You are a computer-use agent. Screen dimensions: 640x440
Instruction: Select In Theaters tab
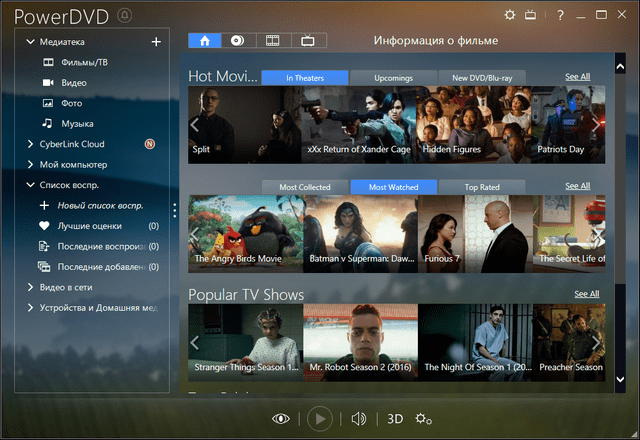[x=305, y=78]
